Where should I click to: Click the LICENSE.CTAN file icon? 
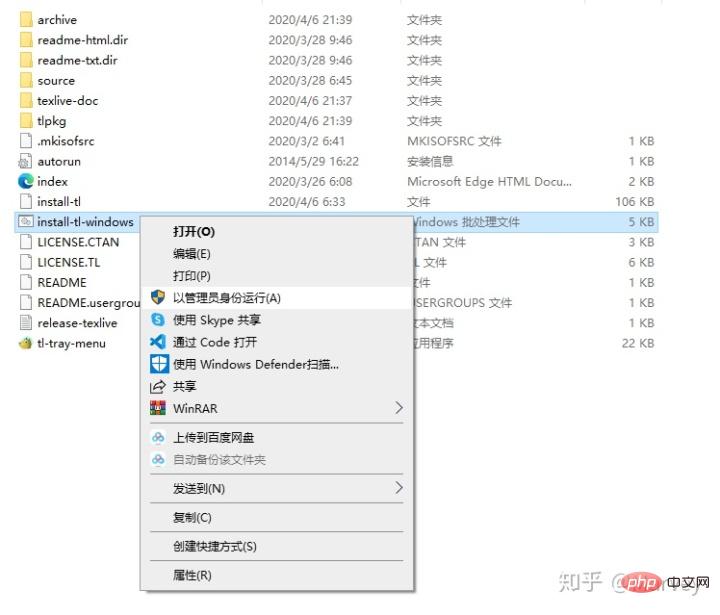(26, 242)
